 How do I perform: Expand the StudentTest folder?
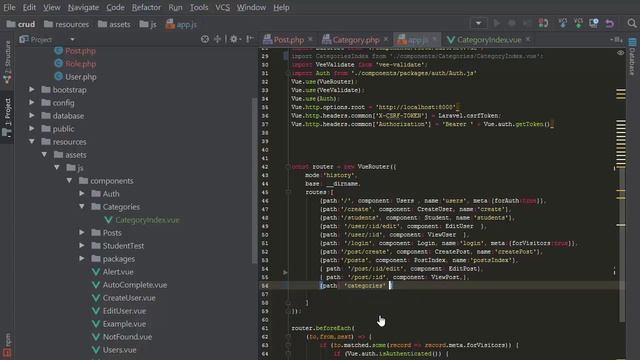pyautogui.click(x=82, y=245)
